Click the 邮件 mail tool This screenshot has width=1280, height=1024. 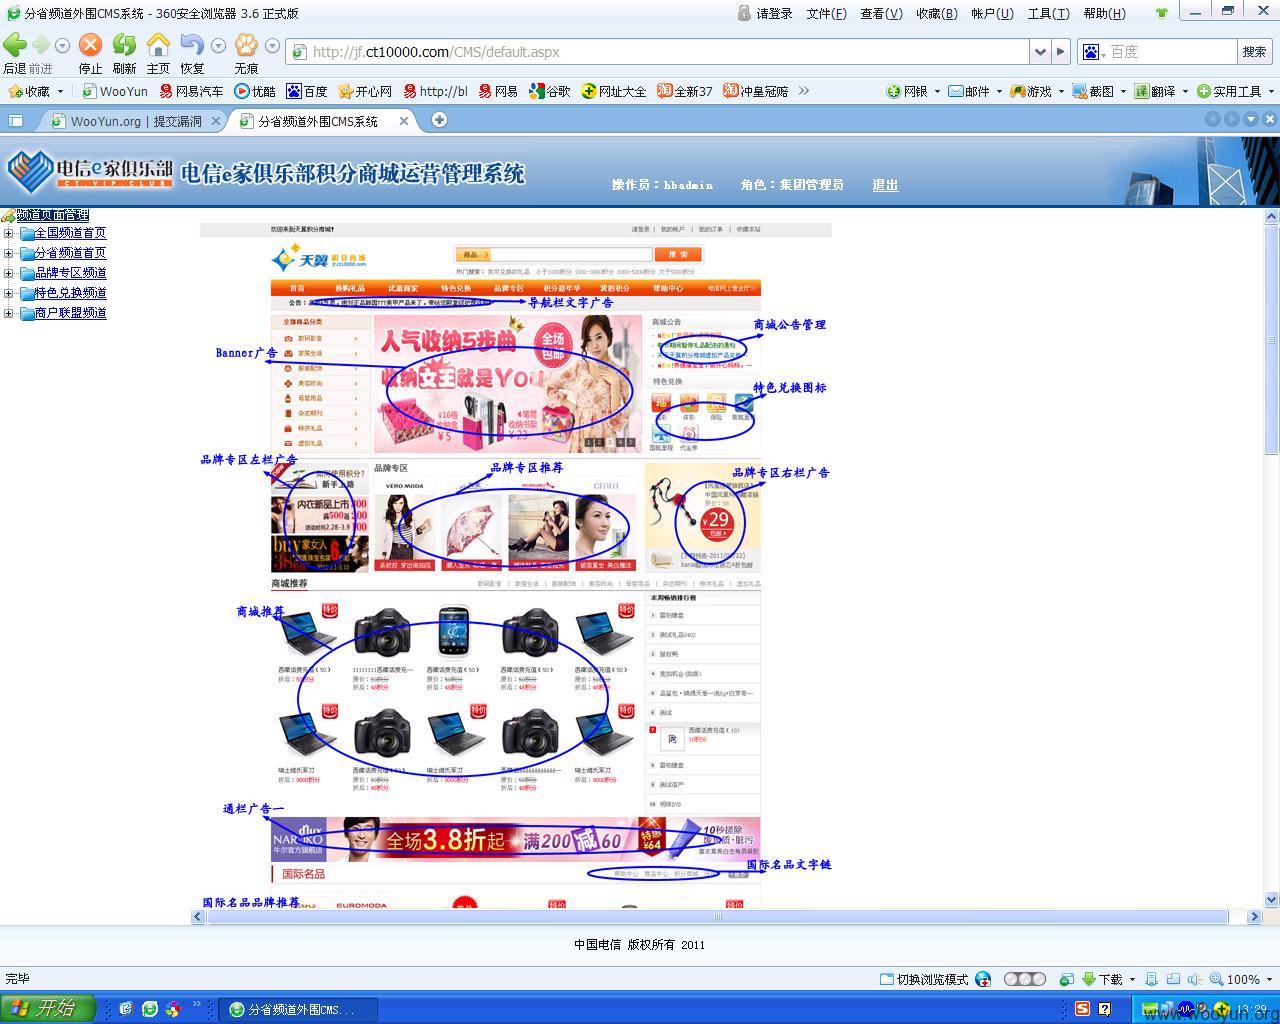[x=969, y=91]
